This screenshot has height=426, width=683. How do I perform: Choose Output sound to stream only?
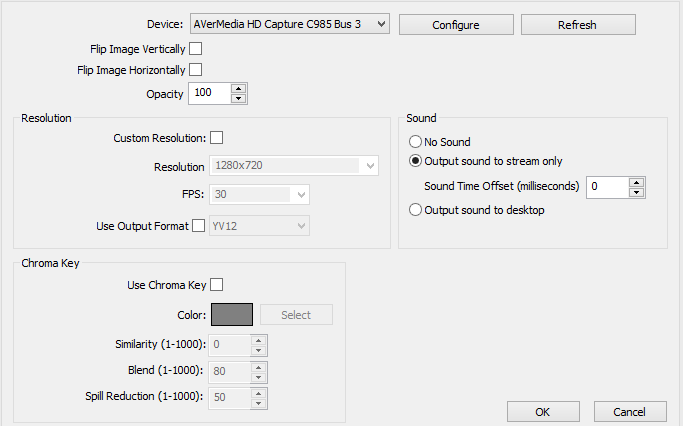(416, 160)
